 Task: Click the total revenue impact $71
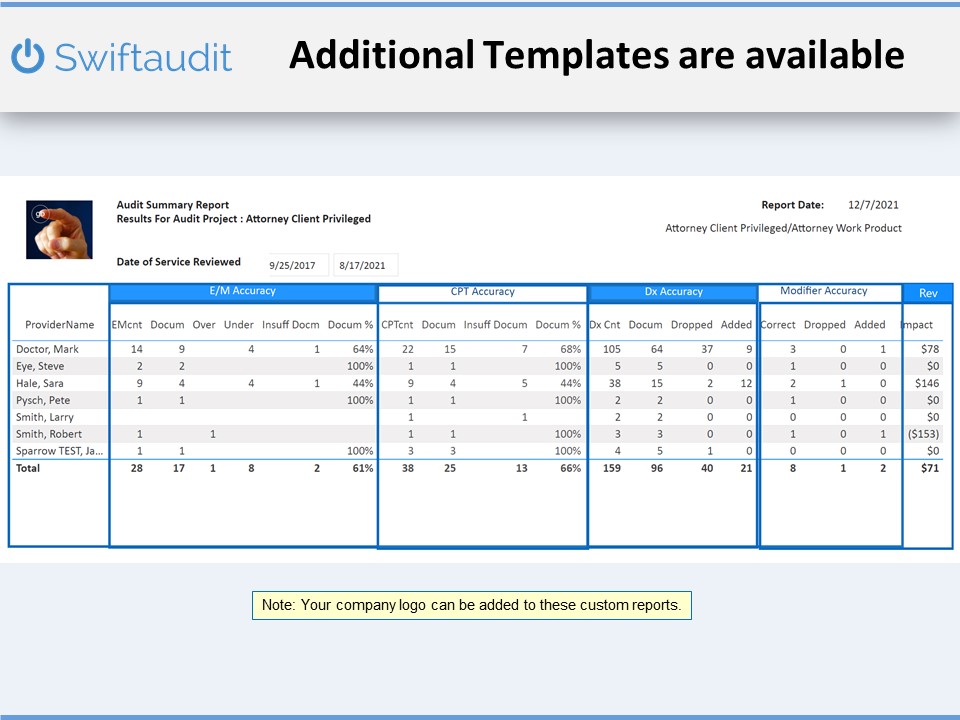click(x=929, y=468)
